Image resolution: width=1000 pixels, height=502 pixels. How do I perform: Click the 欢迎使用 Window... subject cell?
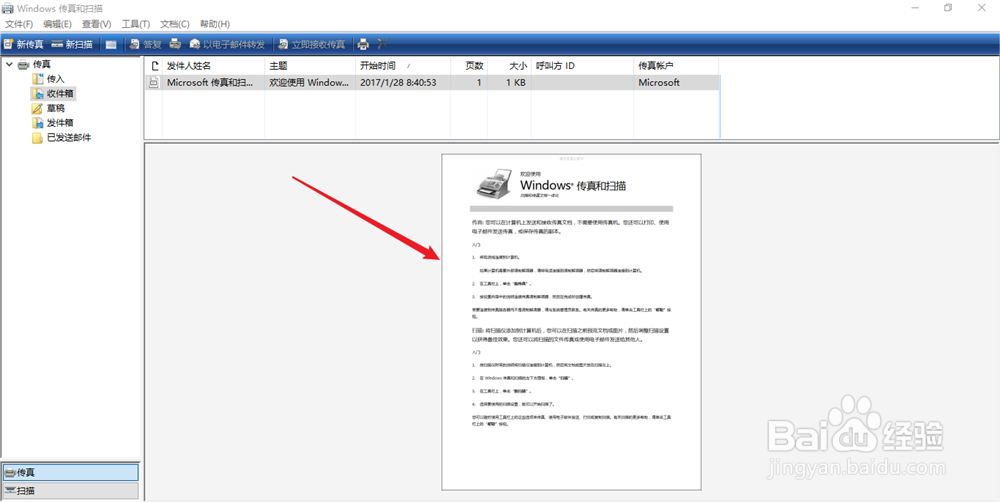click(x=309, y=82)
